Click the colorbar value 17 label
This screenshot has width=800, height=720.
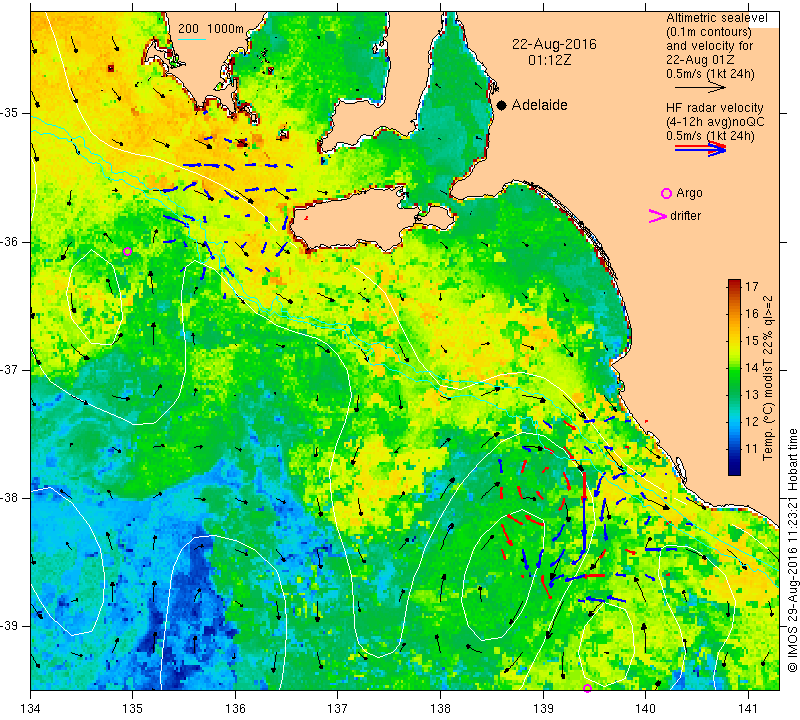[752, 286]
